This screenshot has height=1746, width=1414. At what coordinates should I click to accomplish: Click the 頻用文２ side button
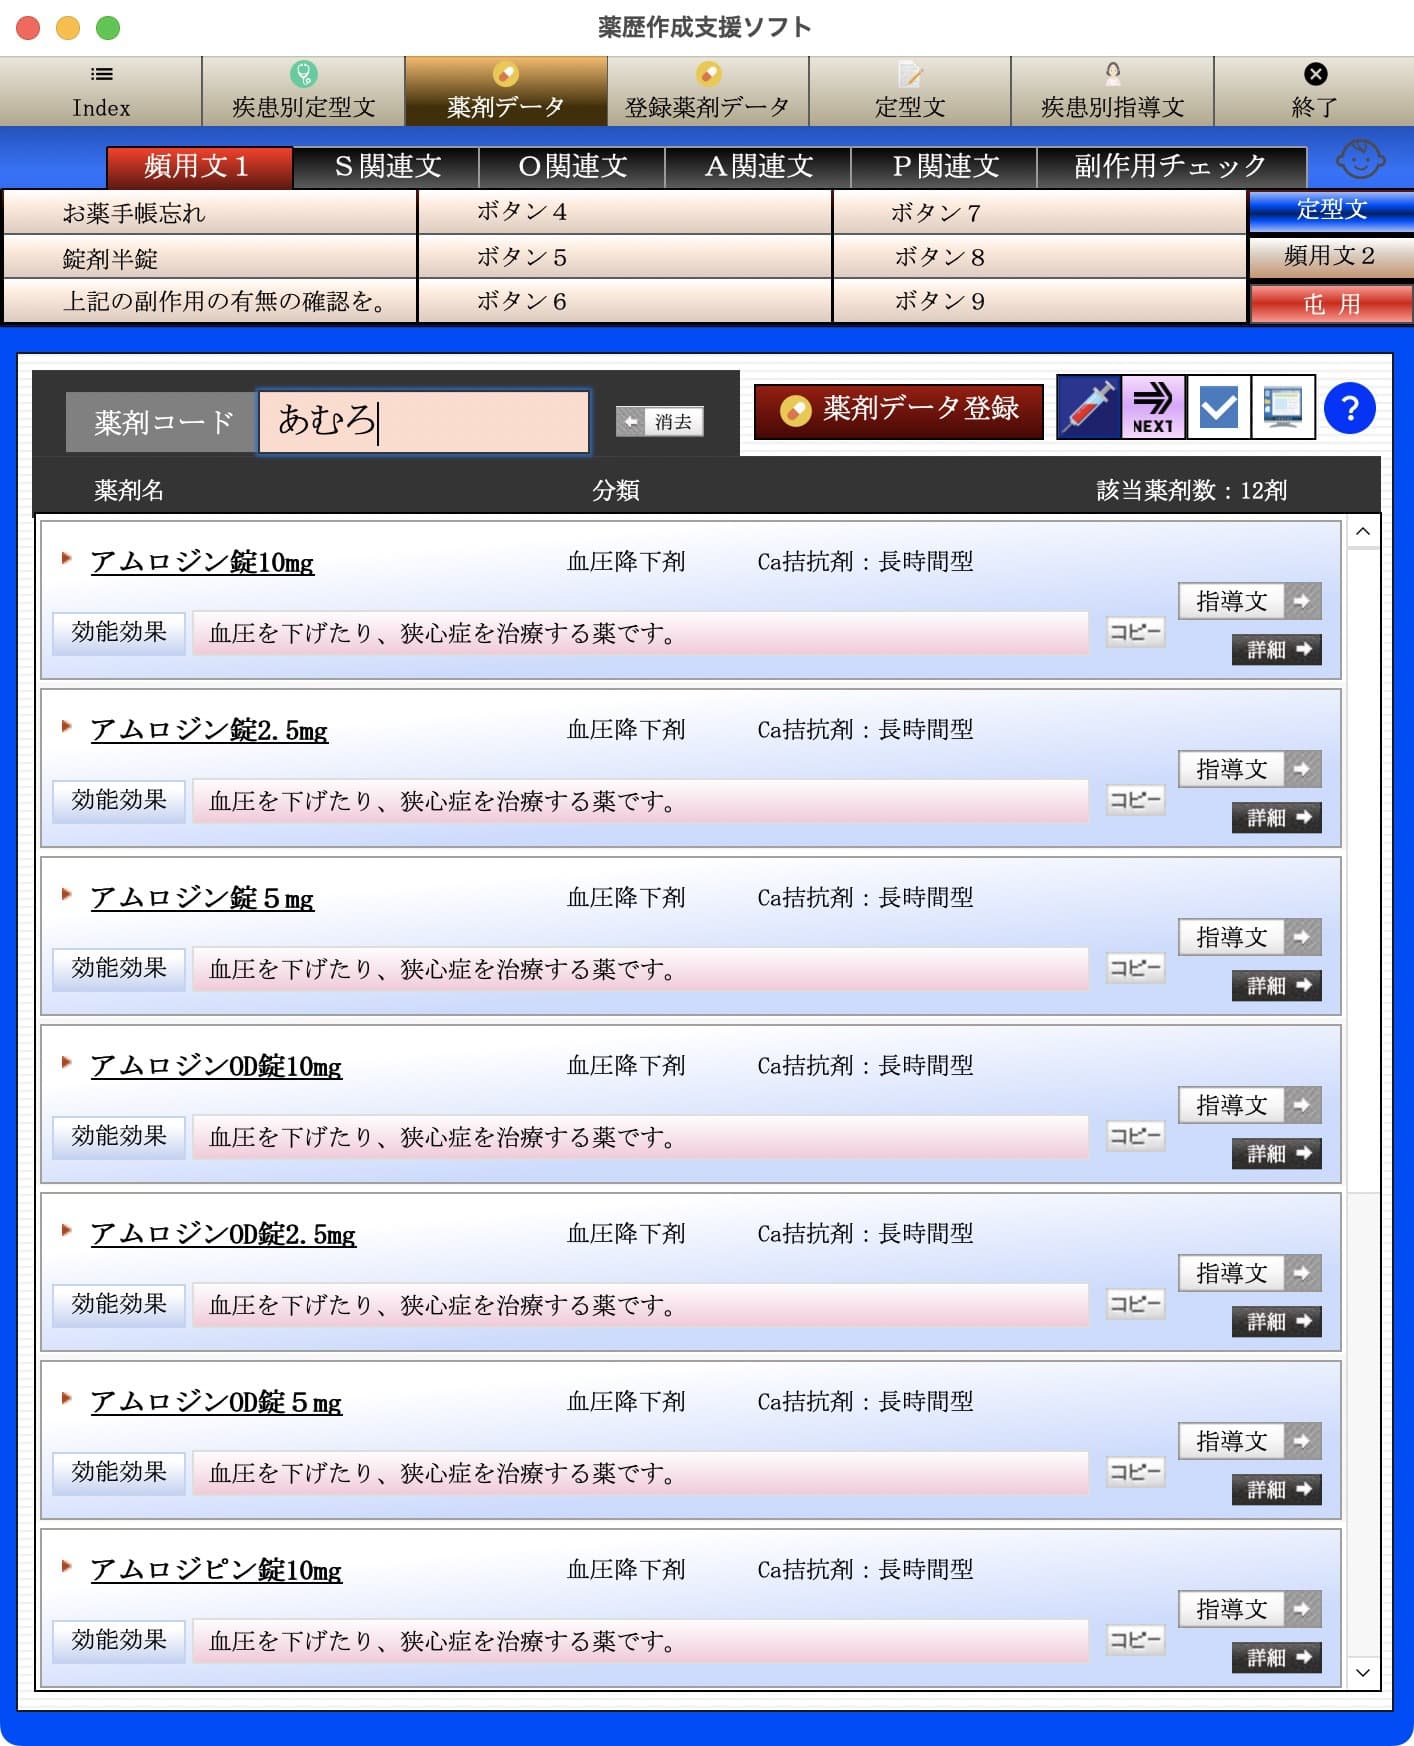coord(1331,257)
